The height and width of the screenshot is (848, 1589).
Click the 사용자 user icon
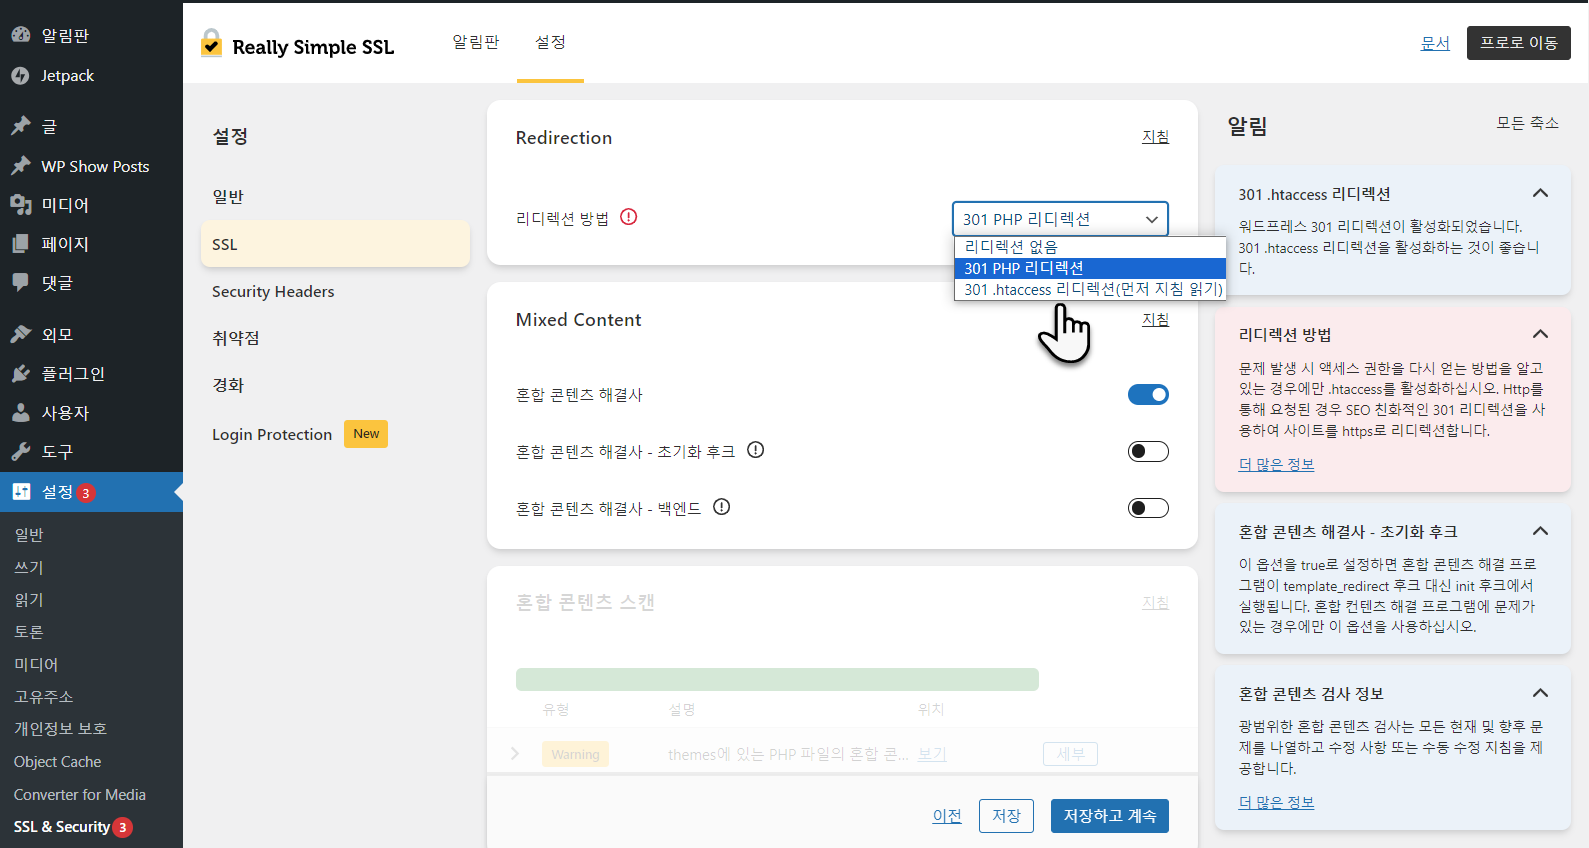tap(21, 413)
